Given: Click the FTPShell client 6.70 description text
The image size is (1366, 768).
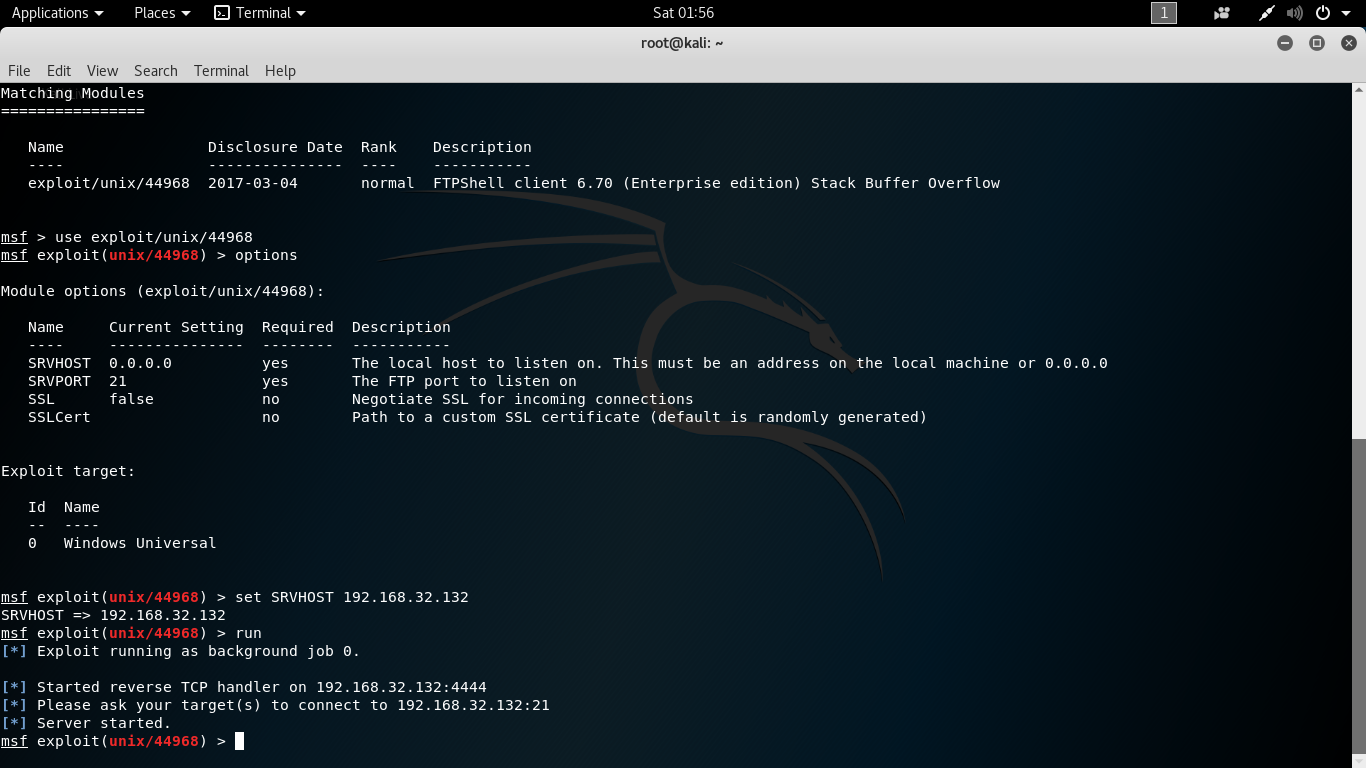Looking at the screenshot, I should [716, 183].
